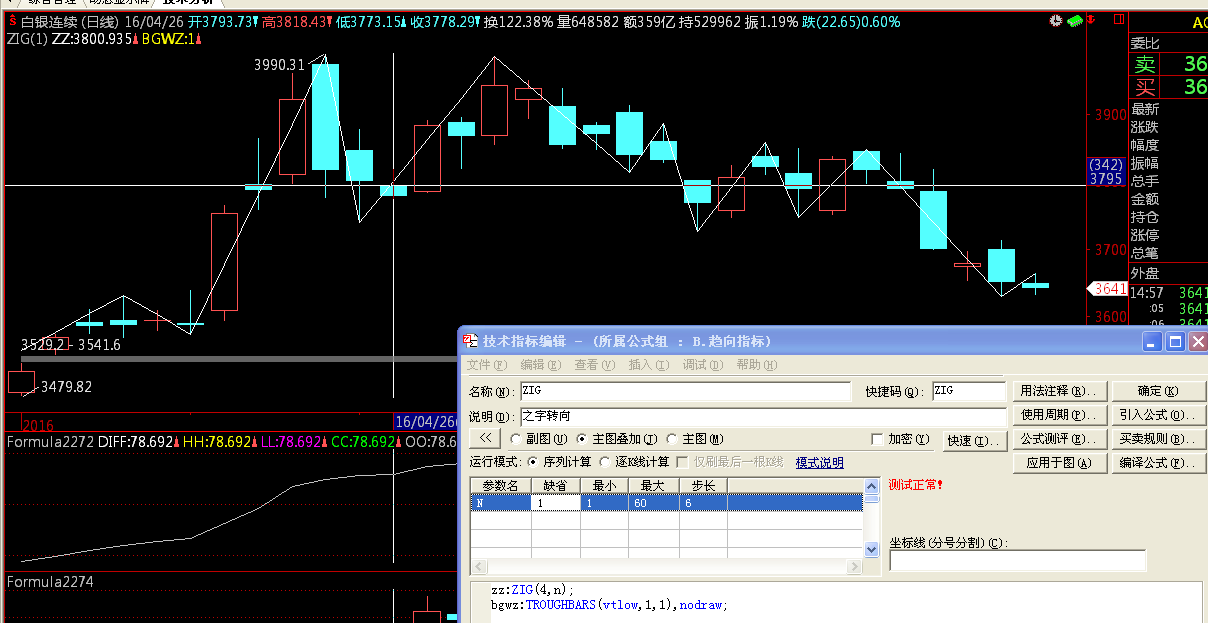Collapse panel with the << button

click(x=484, y=438)
